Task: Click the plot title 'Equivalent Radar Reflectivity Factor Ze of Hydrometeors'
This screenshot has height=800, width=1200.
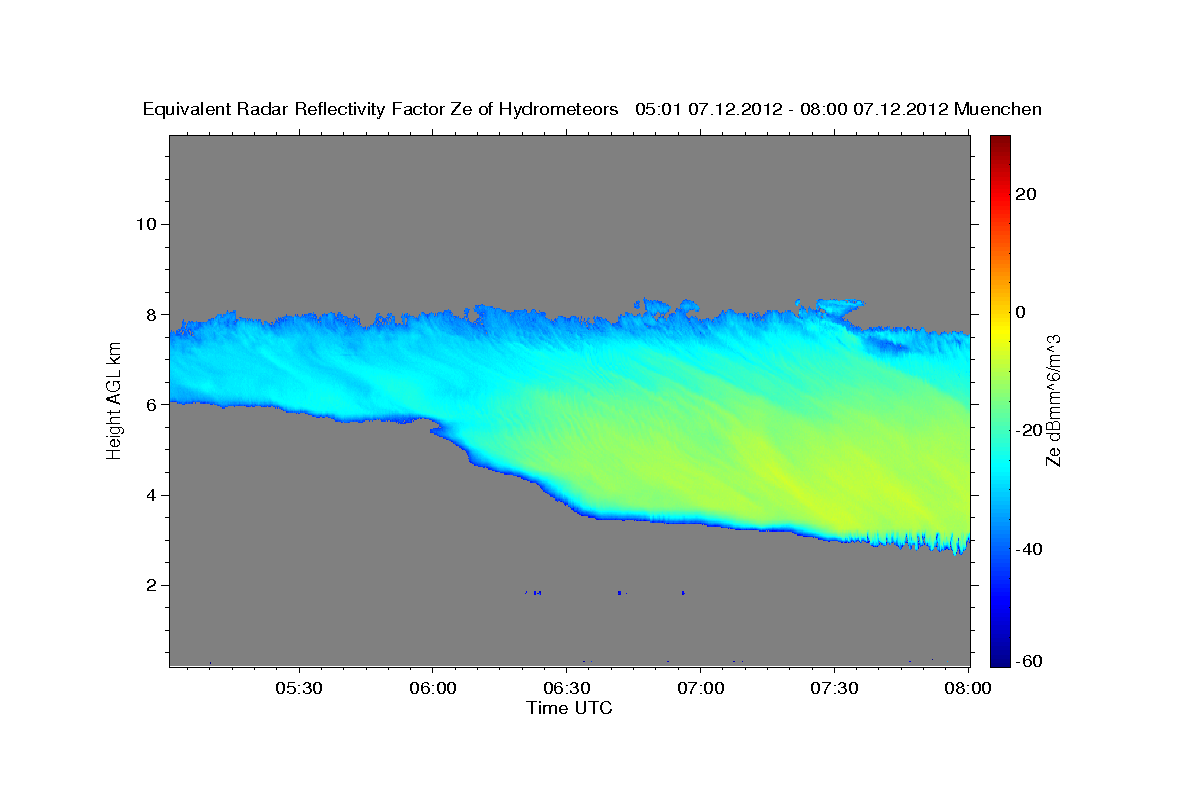Action: 381,109
